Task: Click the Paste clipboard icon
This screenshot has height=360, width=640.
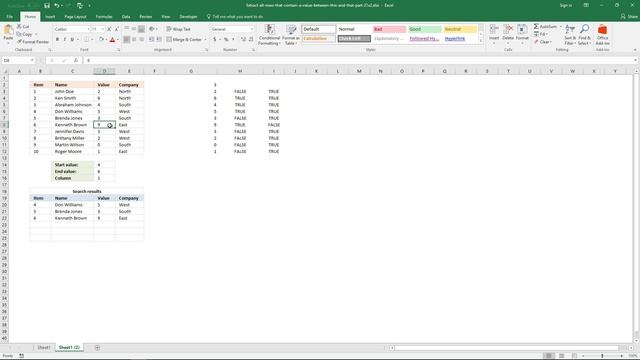Action: pyautogui.click(x=8, y=30)
